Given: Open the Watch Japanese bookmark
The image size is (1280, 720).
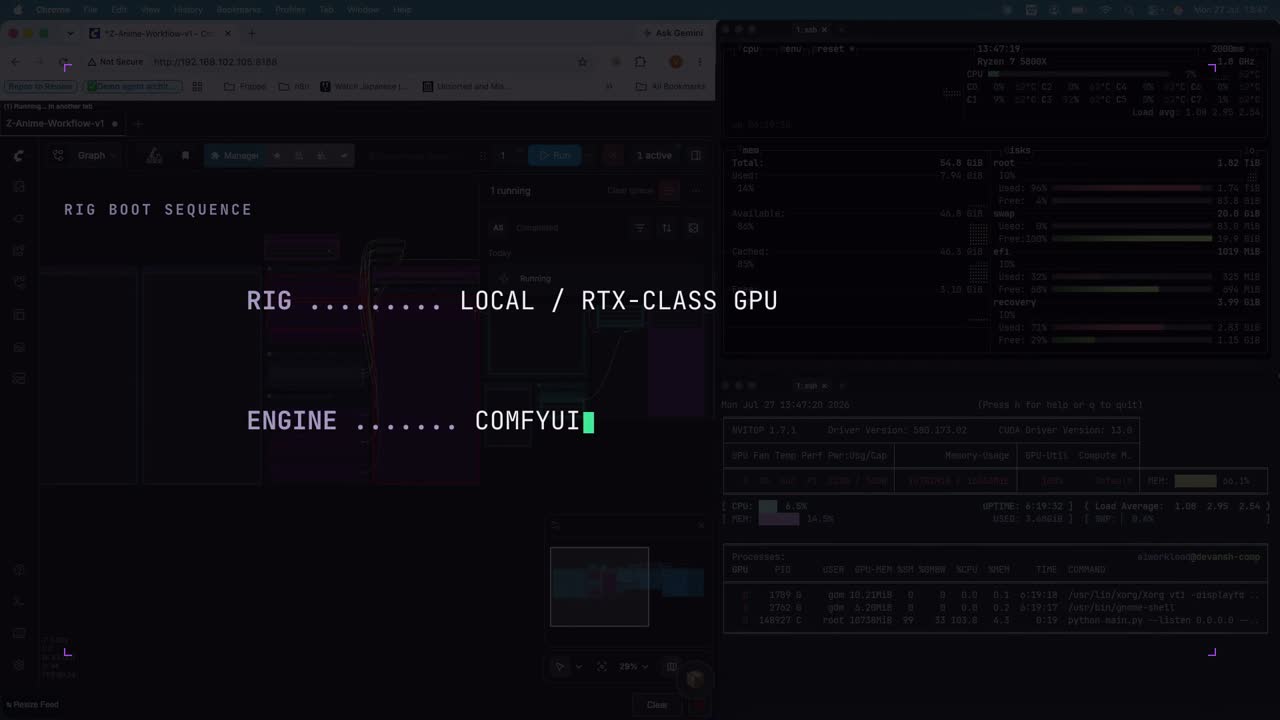Looking at the screenshot, I should pos(363,86).
